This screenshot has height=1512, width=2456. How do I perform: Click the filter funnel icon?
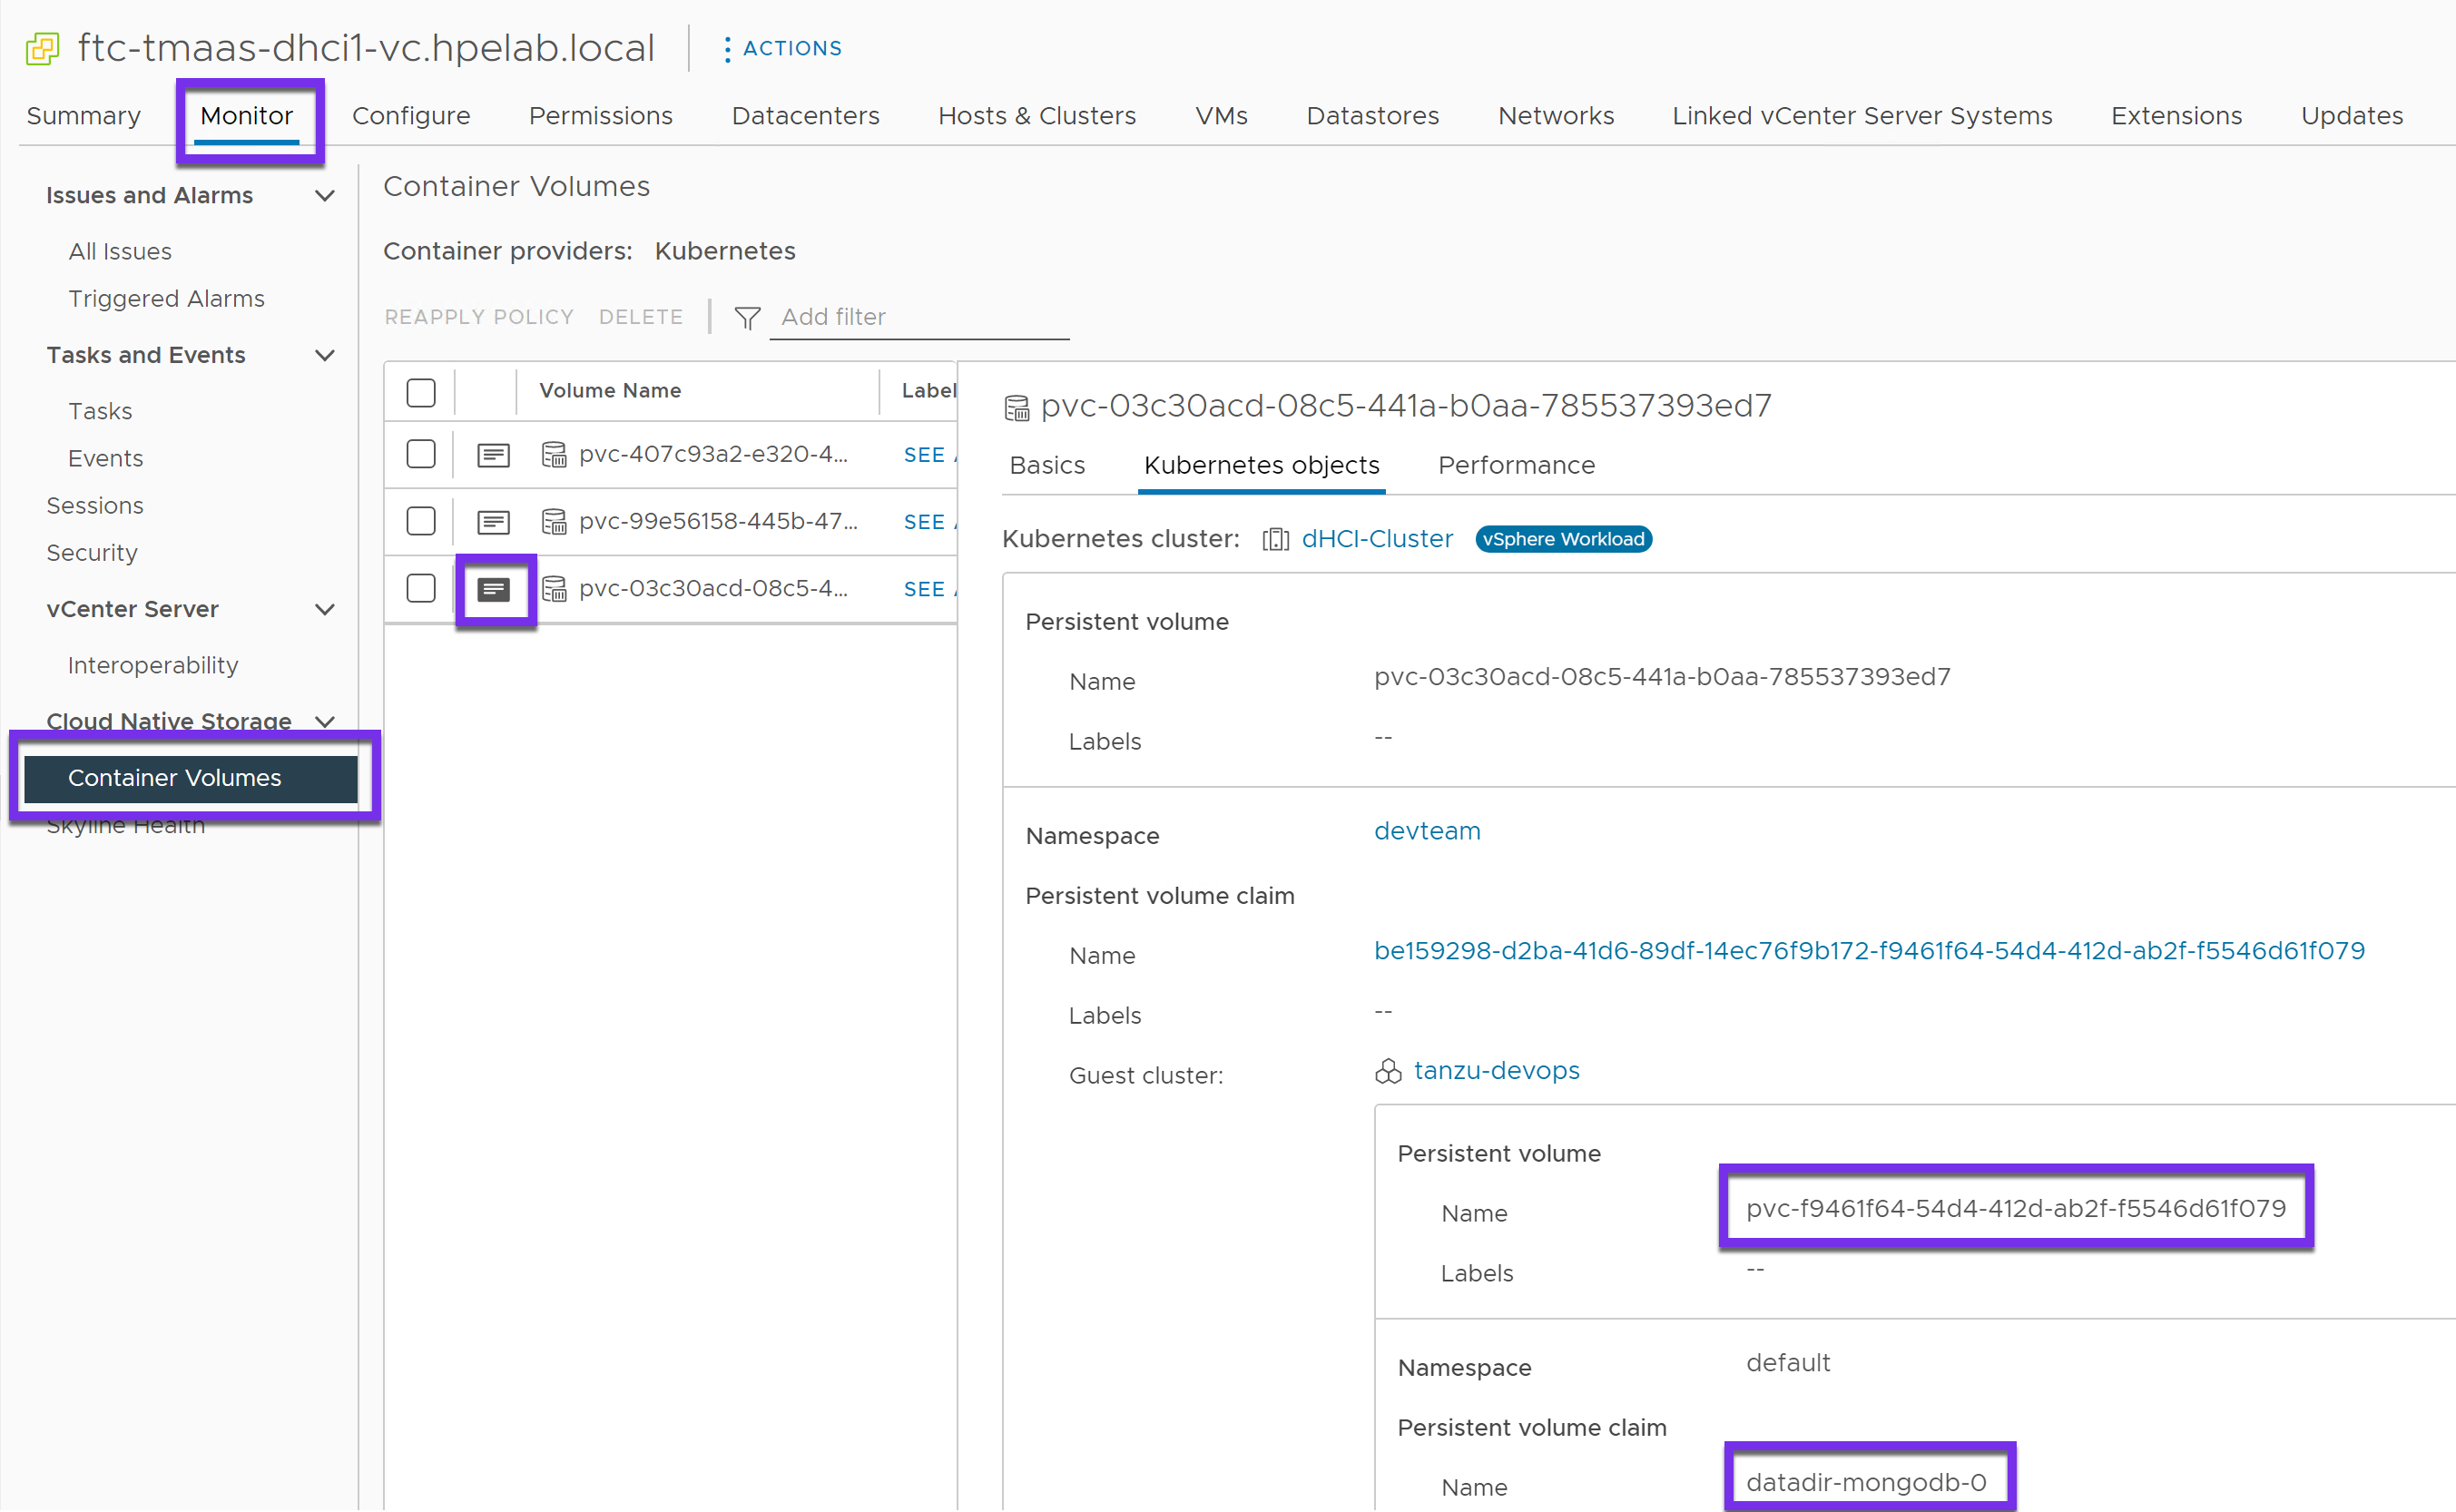click(747, 318)
